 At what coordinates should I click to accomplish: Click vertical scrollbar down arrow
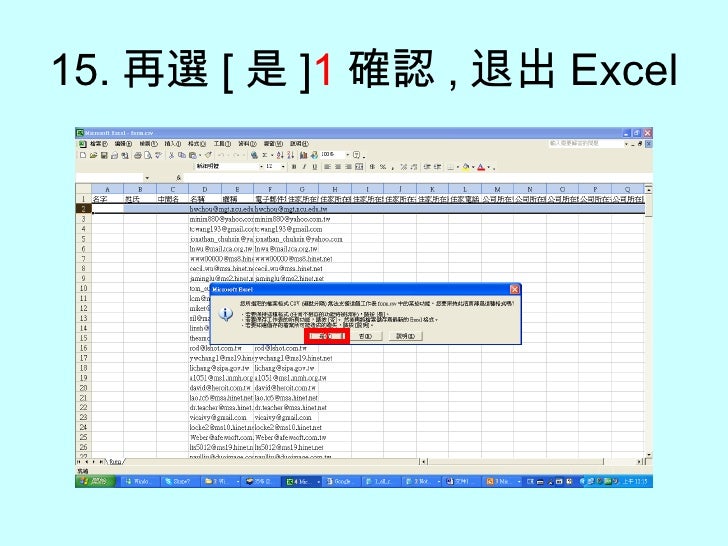[x=649, y=455]
